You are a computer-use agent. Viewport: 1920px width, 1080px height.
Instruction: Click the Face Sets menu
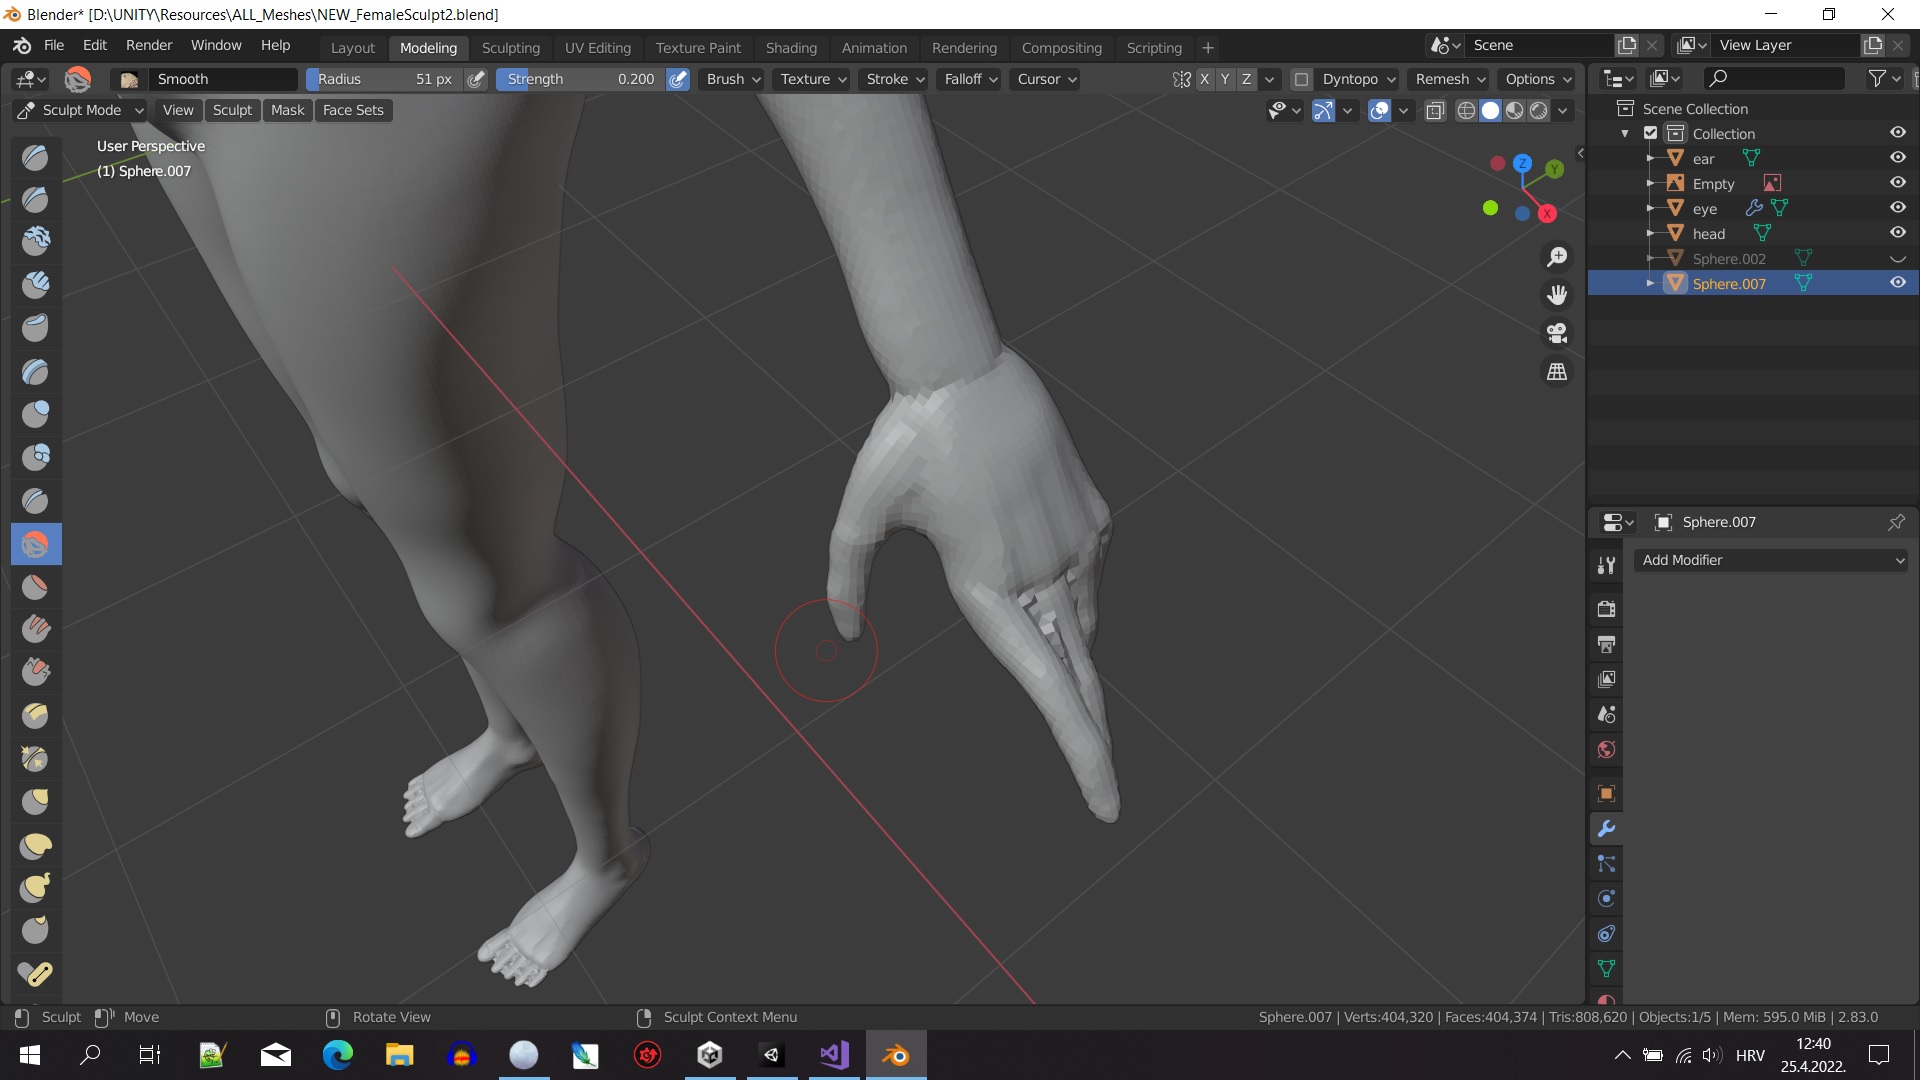352,110
